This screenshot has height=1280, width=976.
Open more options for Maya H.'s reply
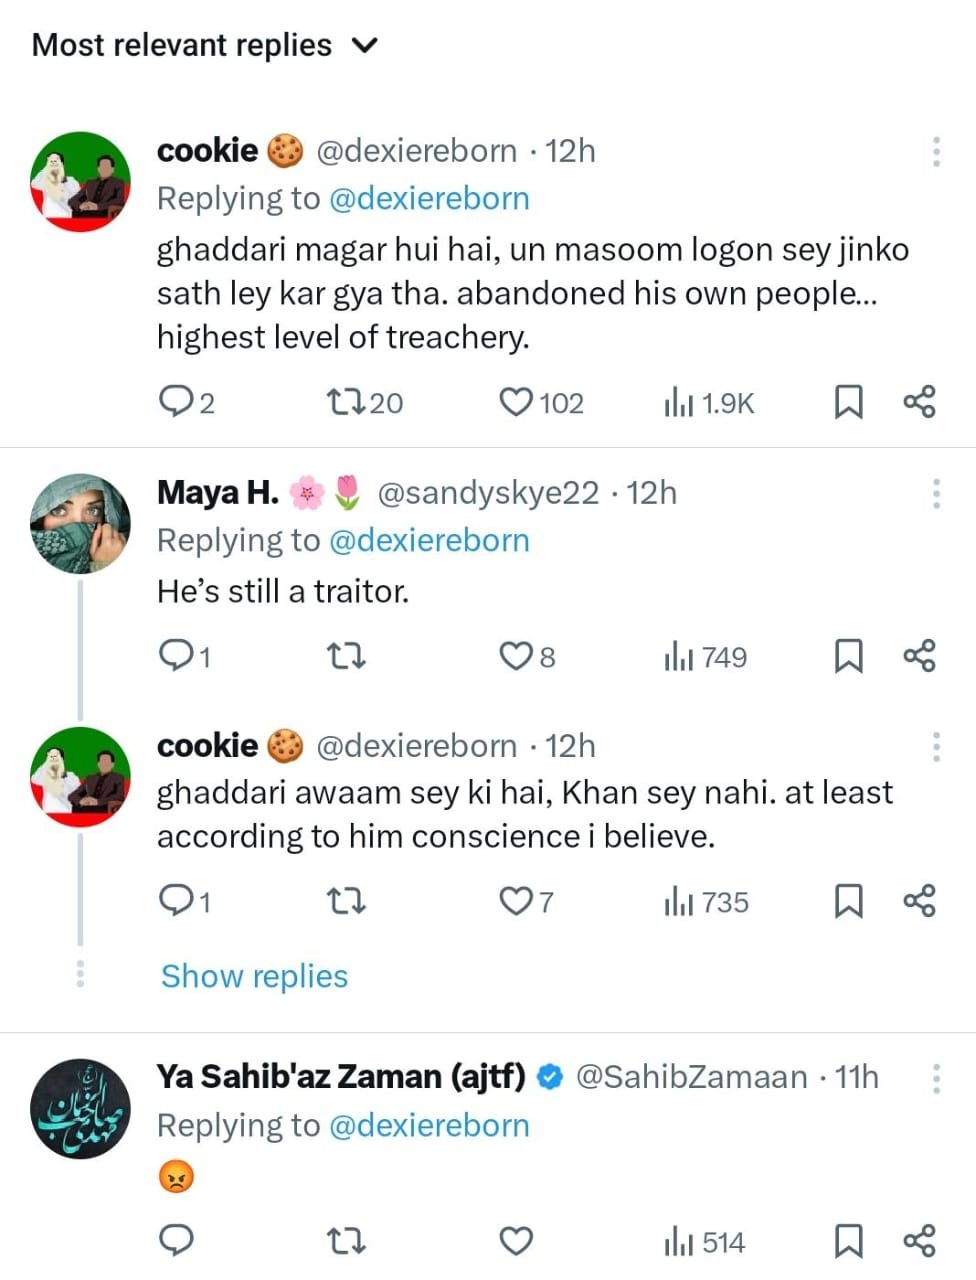click(936, 493)
